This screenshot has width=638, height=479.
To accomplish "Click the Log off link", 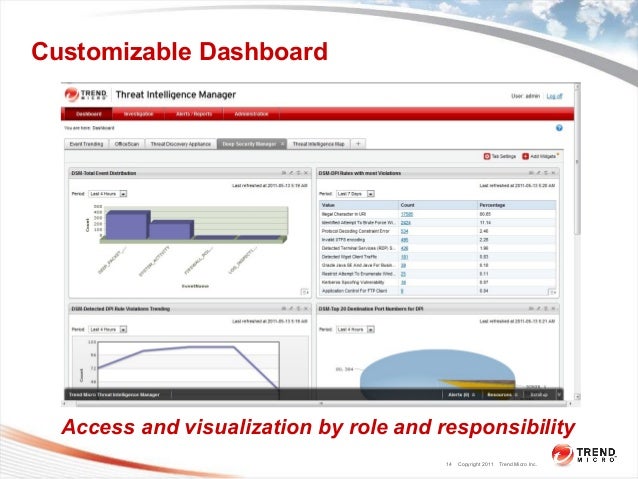I will 554,96.
